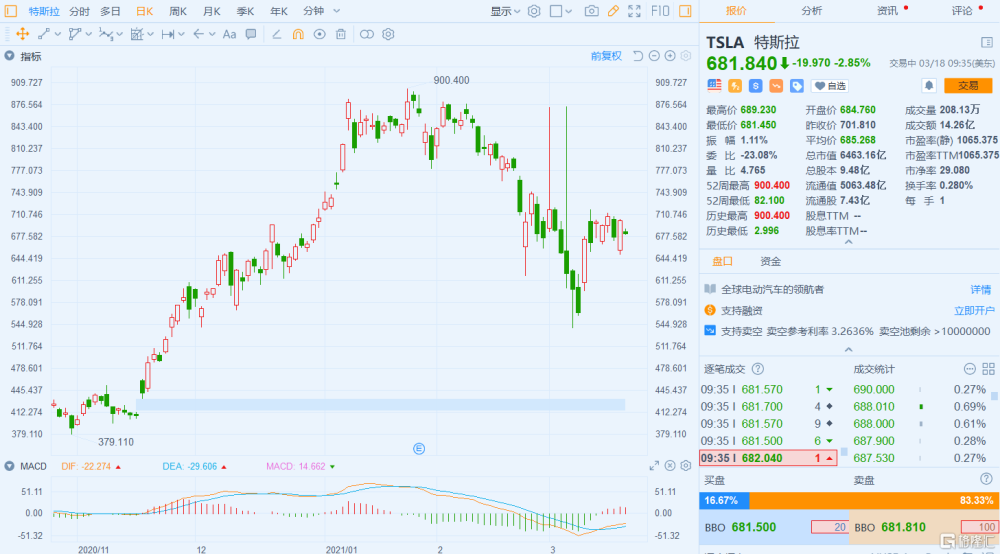The image size is (1000, 554).
Task: Click the camera screenshot icon
Action: click(x=591, y=11)
